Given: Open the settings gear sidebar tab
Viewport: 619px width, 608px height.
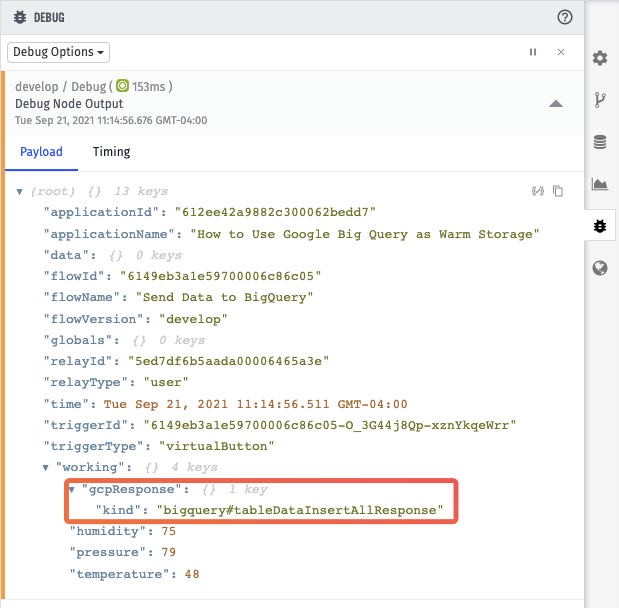Looking at the screenshot, I should pyautogui.click(x=600, y=58).
